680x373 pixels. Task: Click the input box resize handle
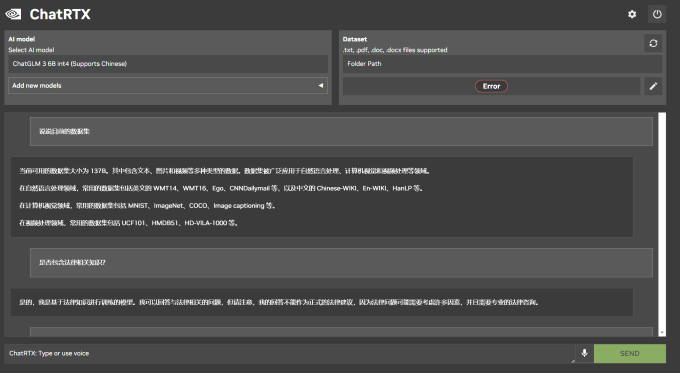coord(572,360)
